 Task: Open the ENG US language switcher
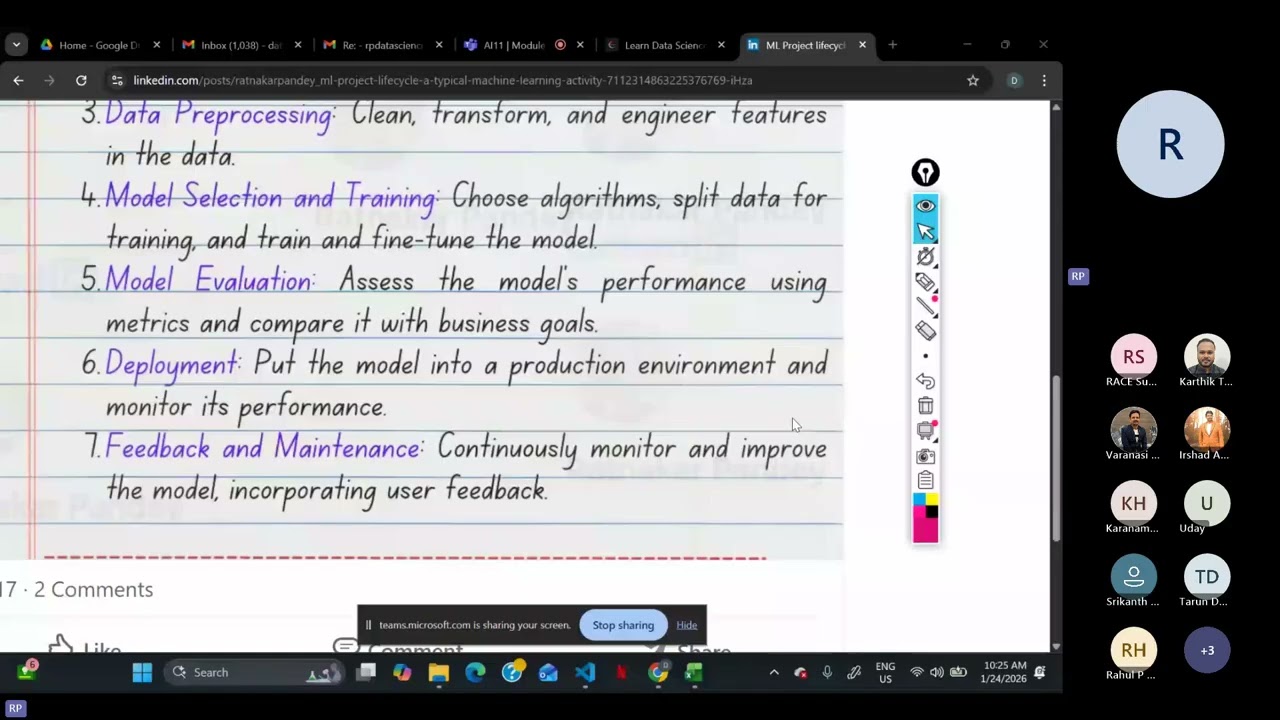(885, 673)
